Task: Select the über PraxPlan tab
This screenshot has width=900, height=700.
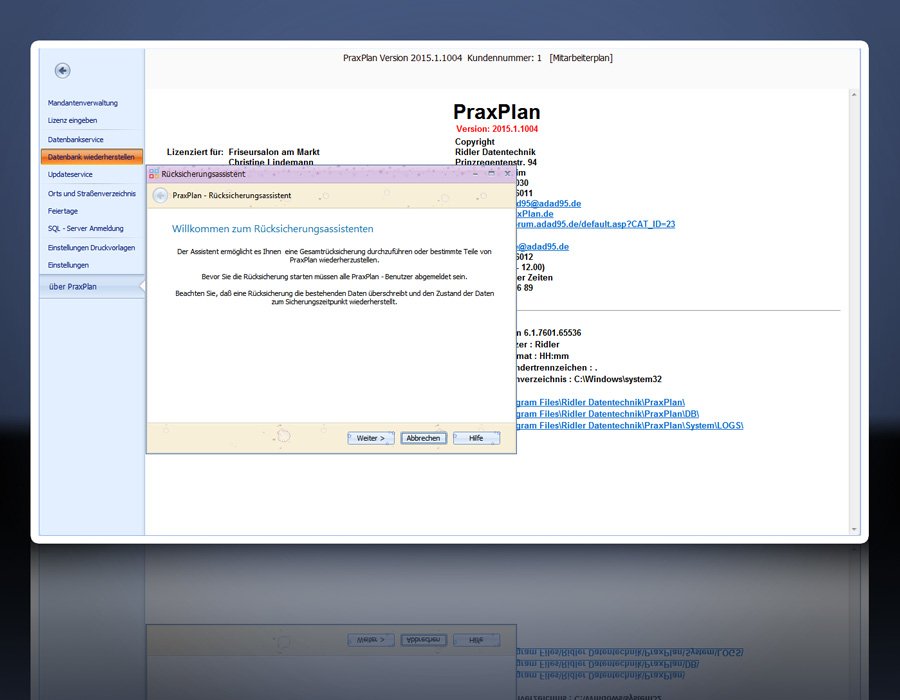Action: [x=92, y=286]
